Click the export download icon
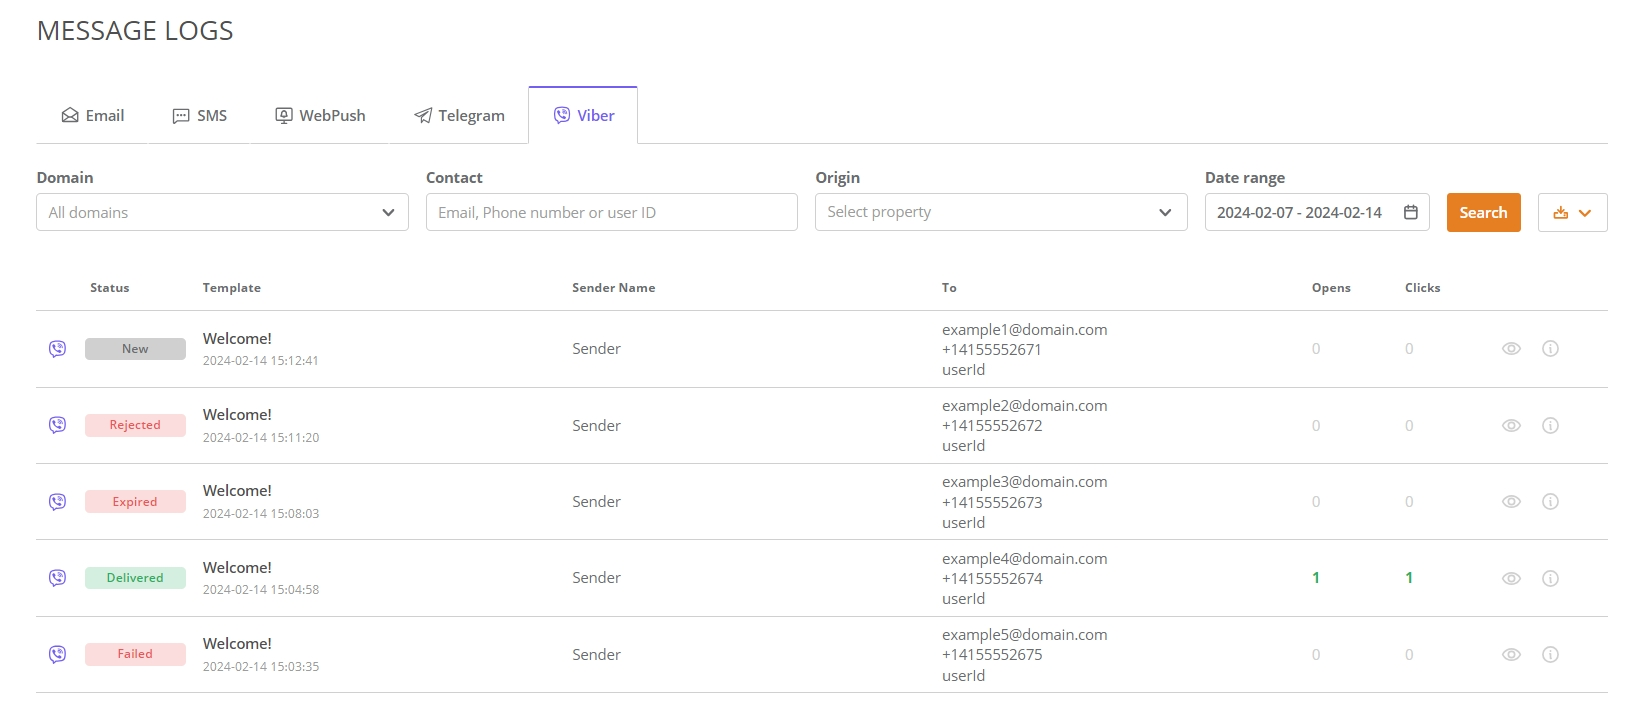 (x=1560, y=213)
